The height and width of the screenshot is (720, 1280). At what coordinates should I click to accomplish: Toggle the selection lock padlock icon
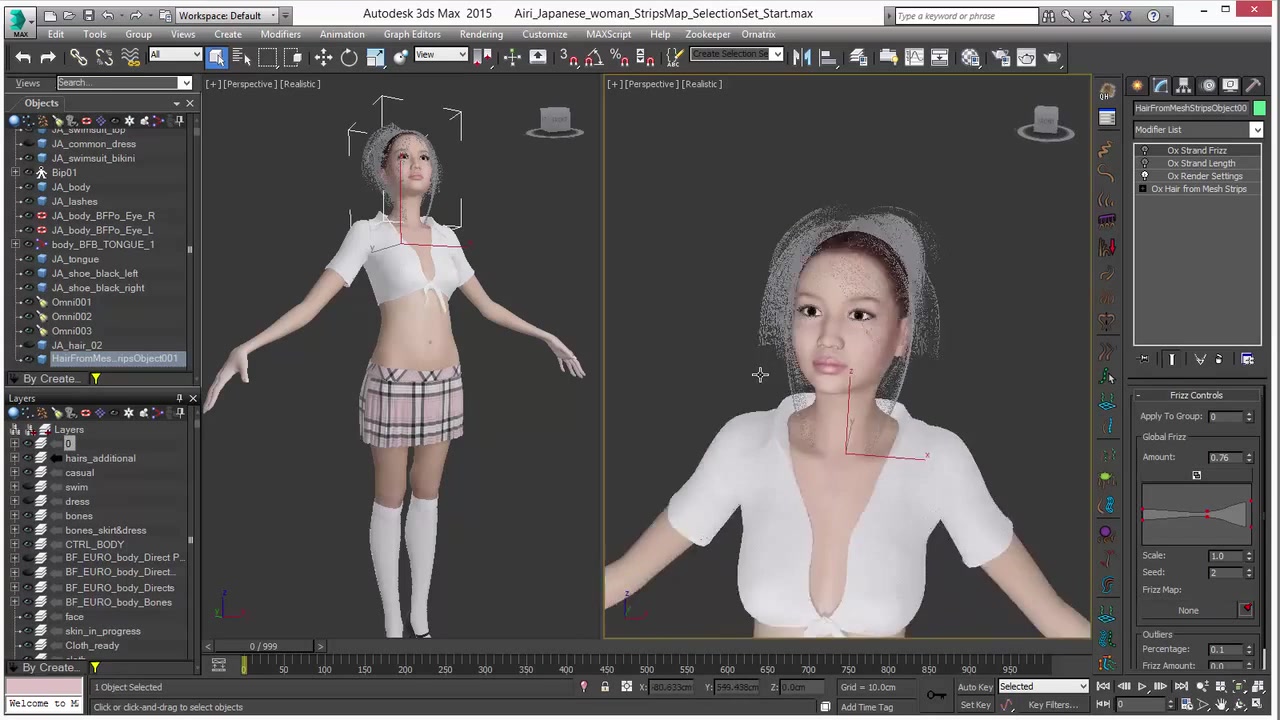point(605,687)
